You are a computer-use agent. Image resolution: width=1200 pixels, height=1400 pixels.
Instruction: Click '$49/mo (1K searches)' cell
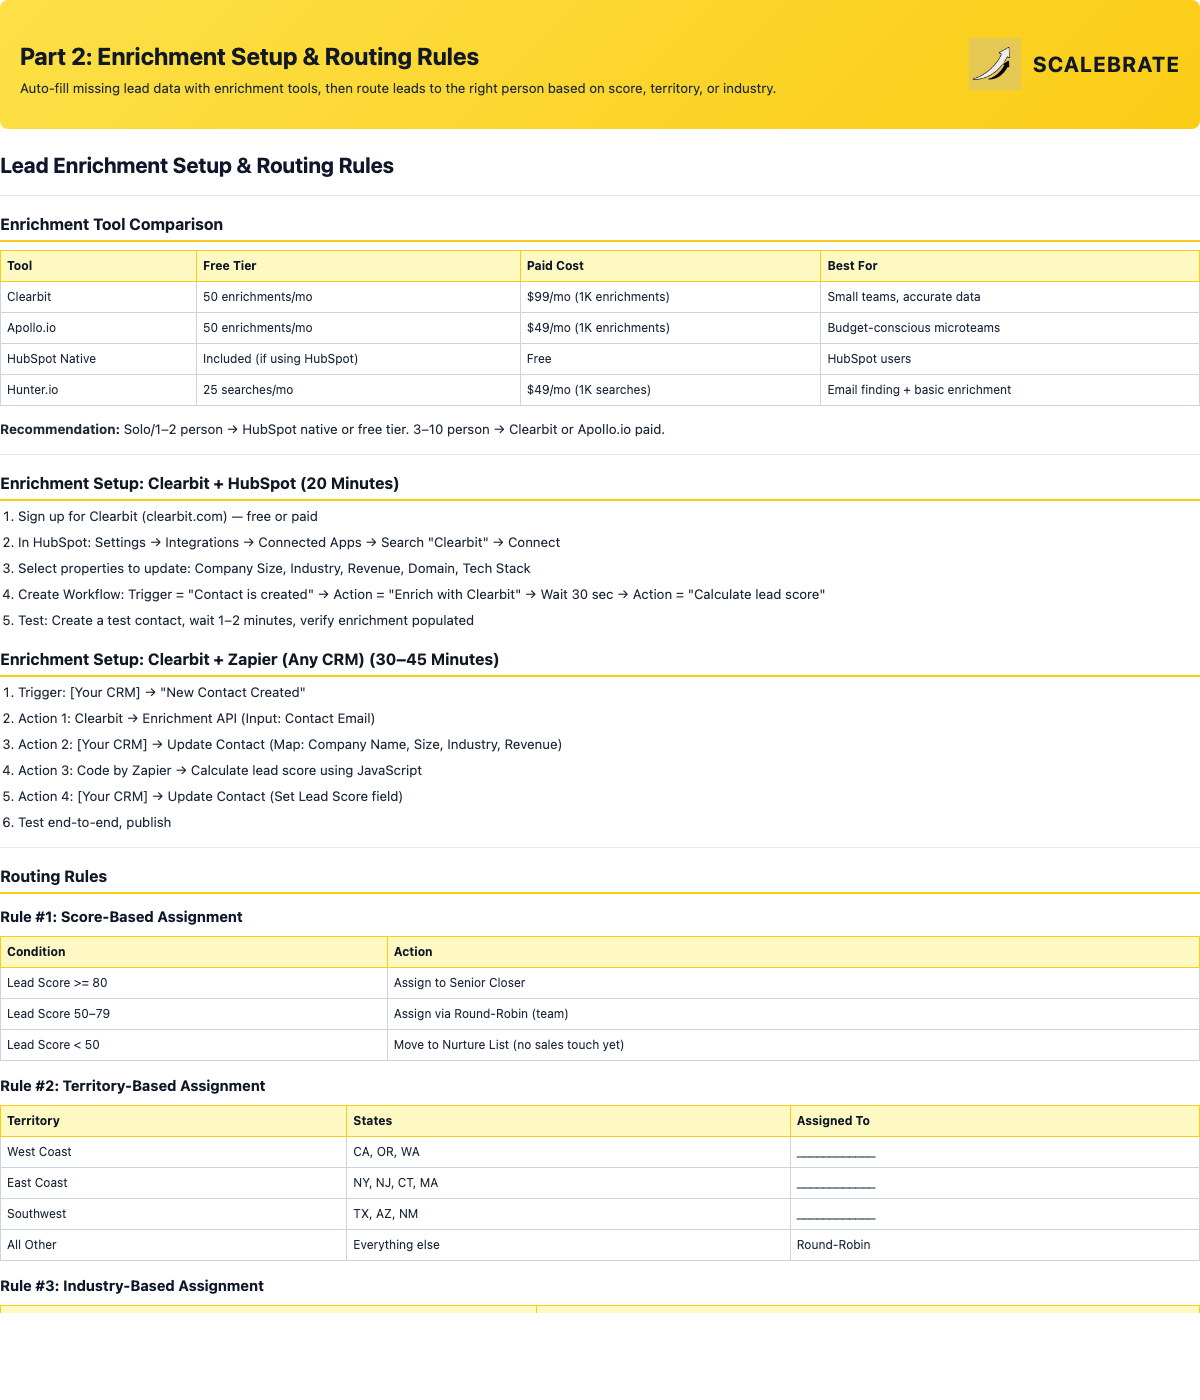pos(670,390)
